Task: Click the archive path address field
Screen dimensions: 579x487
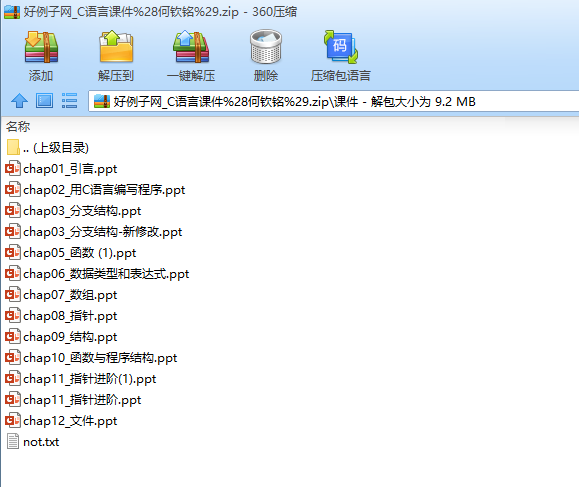Action: 333,101
